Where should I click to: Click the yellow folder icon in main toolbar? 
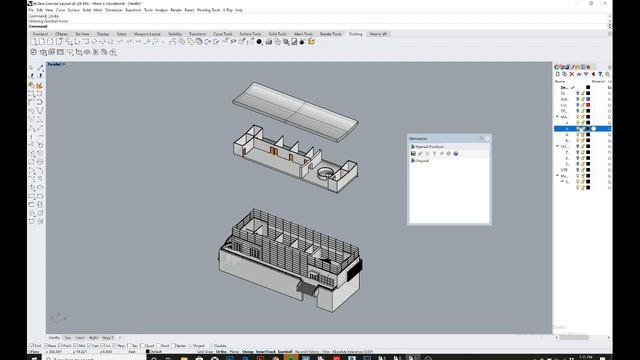tap(311, 42)
